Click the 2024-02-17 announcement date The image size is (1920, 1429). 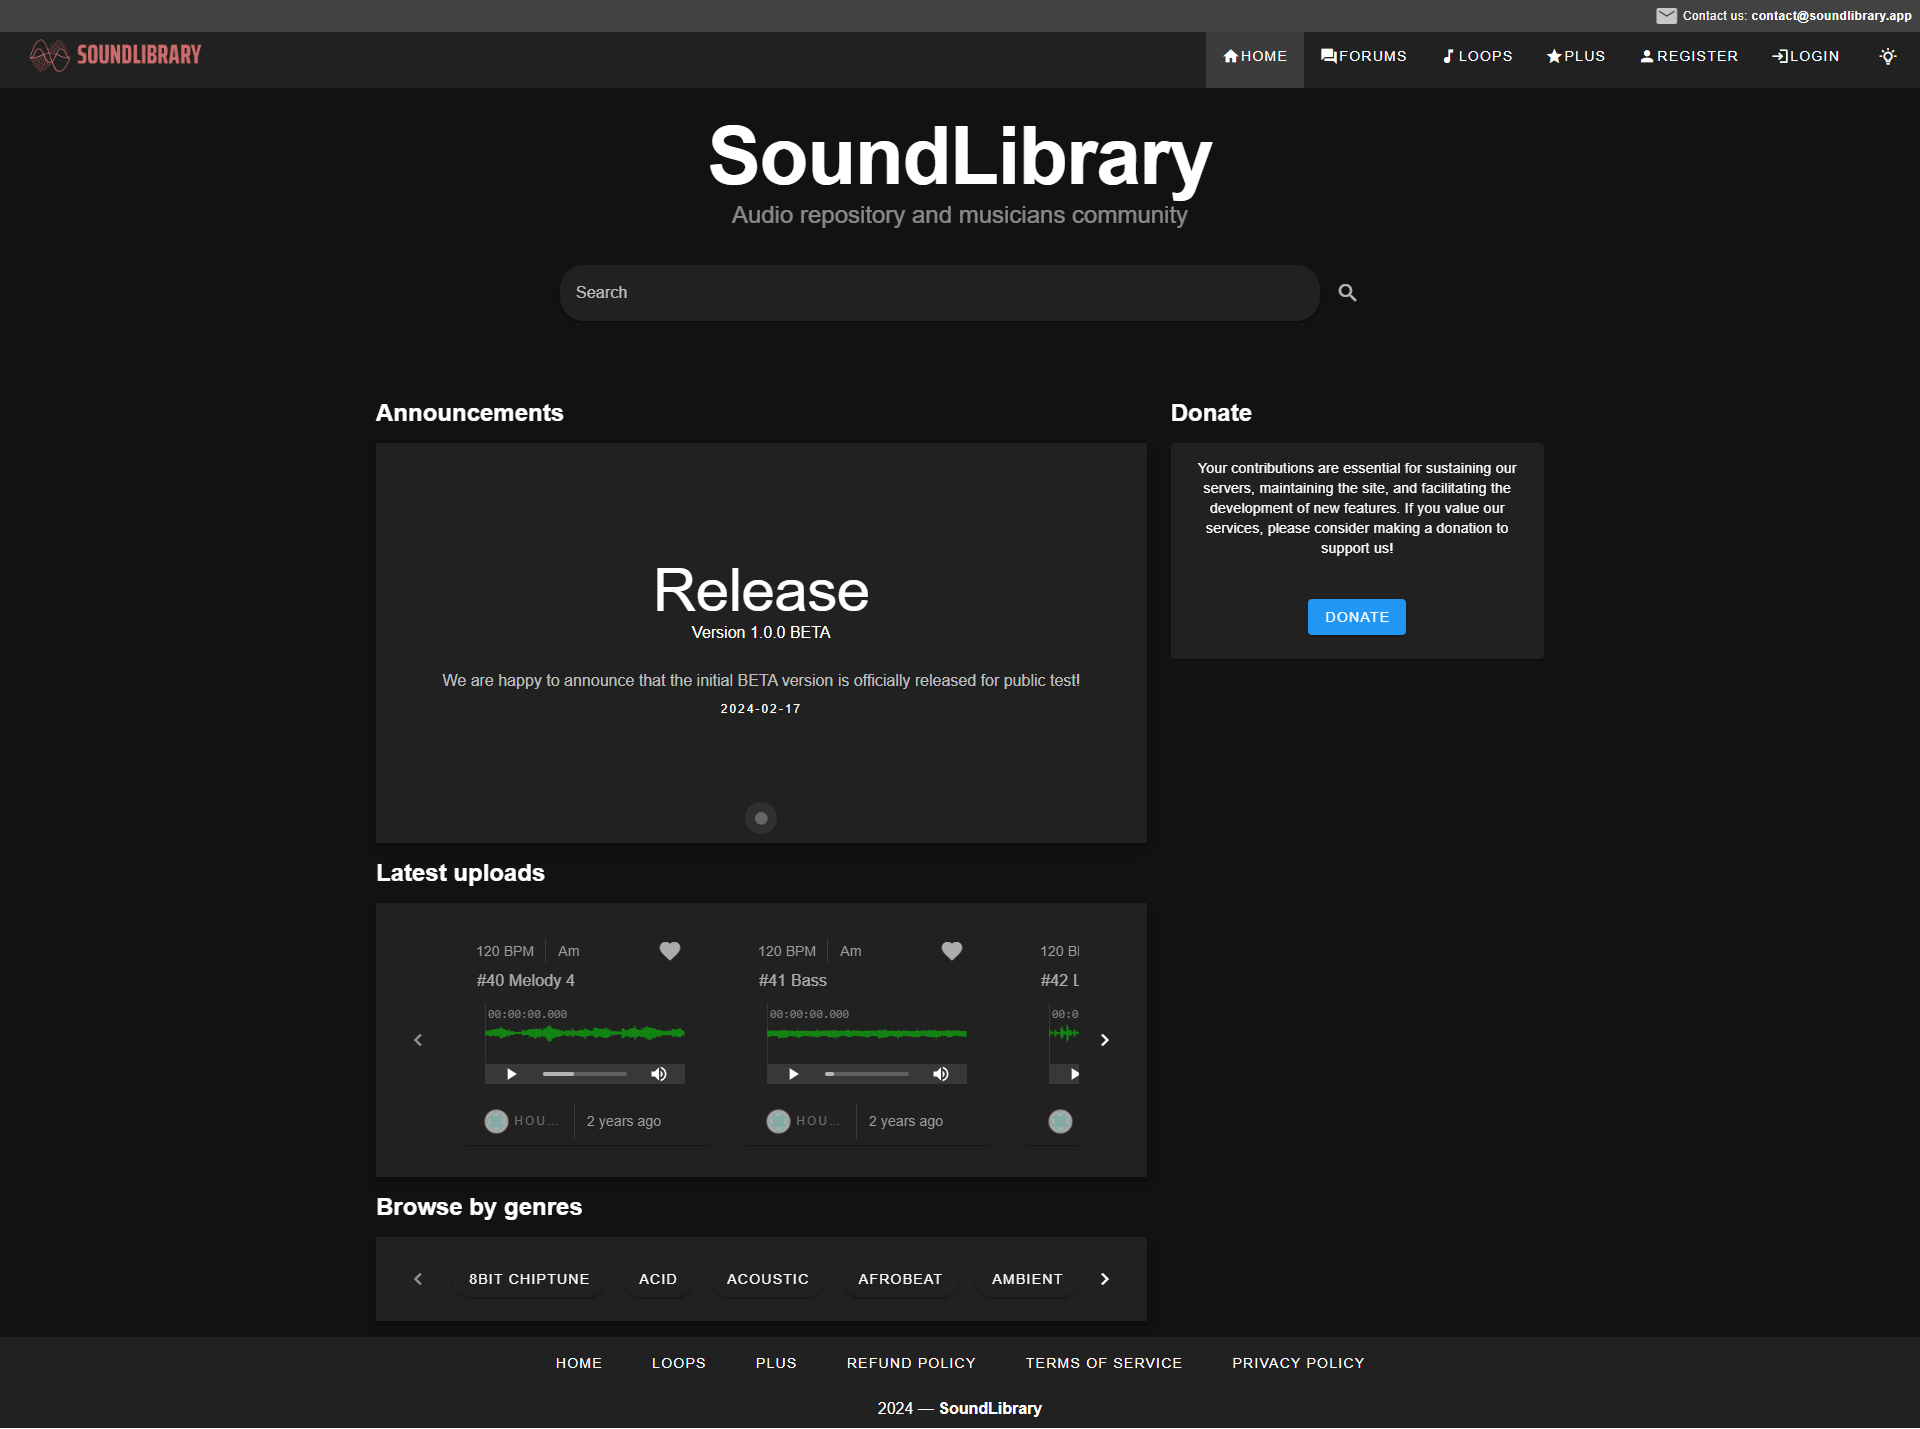click(x=761, y=709)
